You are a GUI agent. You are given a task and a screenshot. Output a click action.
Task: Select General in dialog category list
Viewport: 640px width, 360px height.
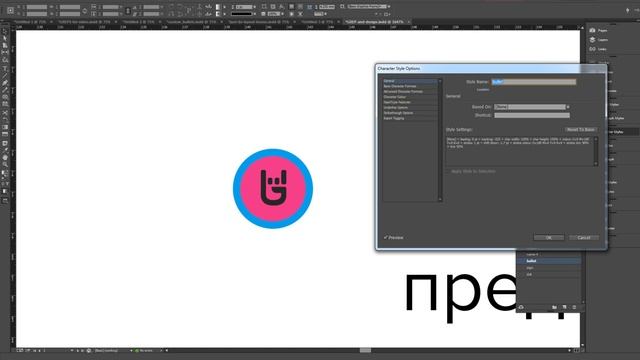pyautogui.click(x=410, y=81)
